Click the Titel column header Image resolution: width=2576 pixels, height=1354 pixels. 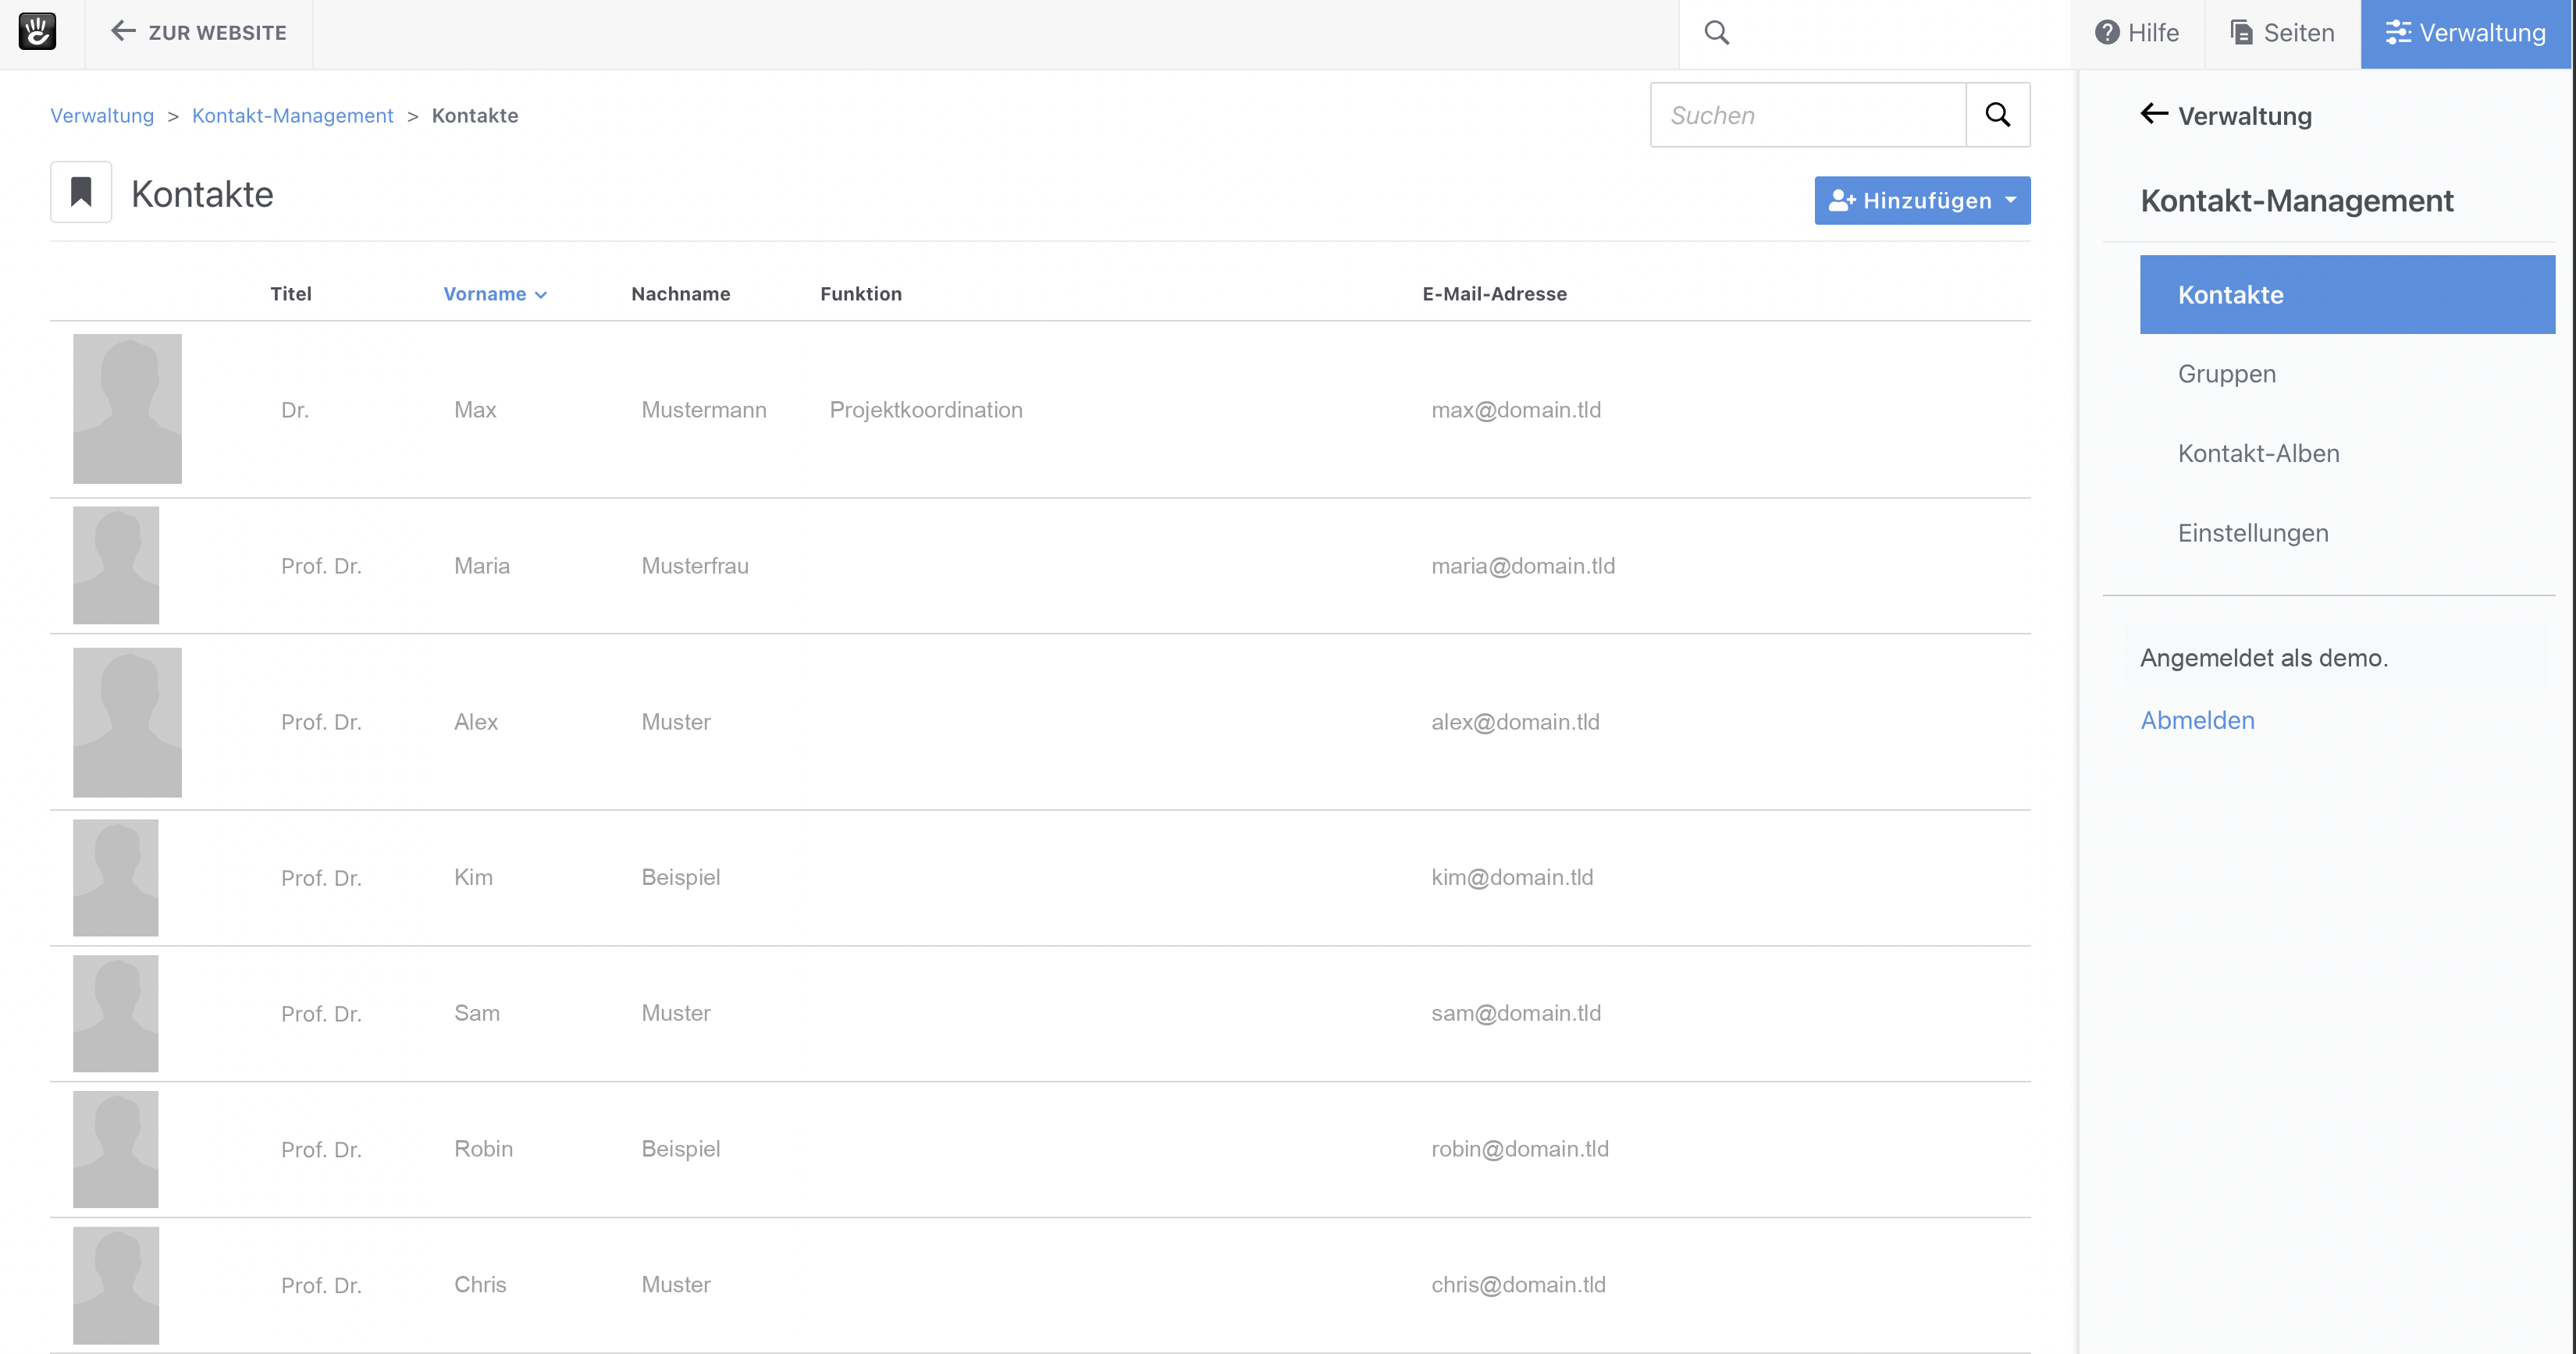[x=291, y=294]
